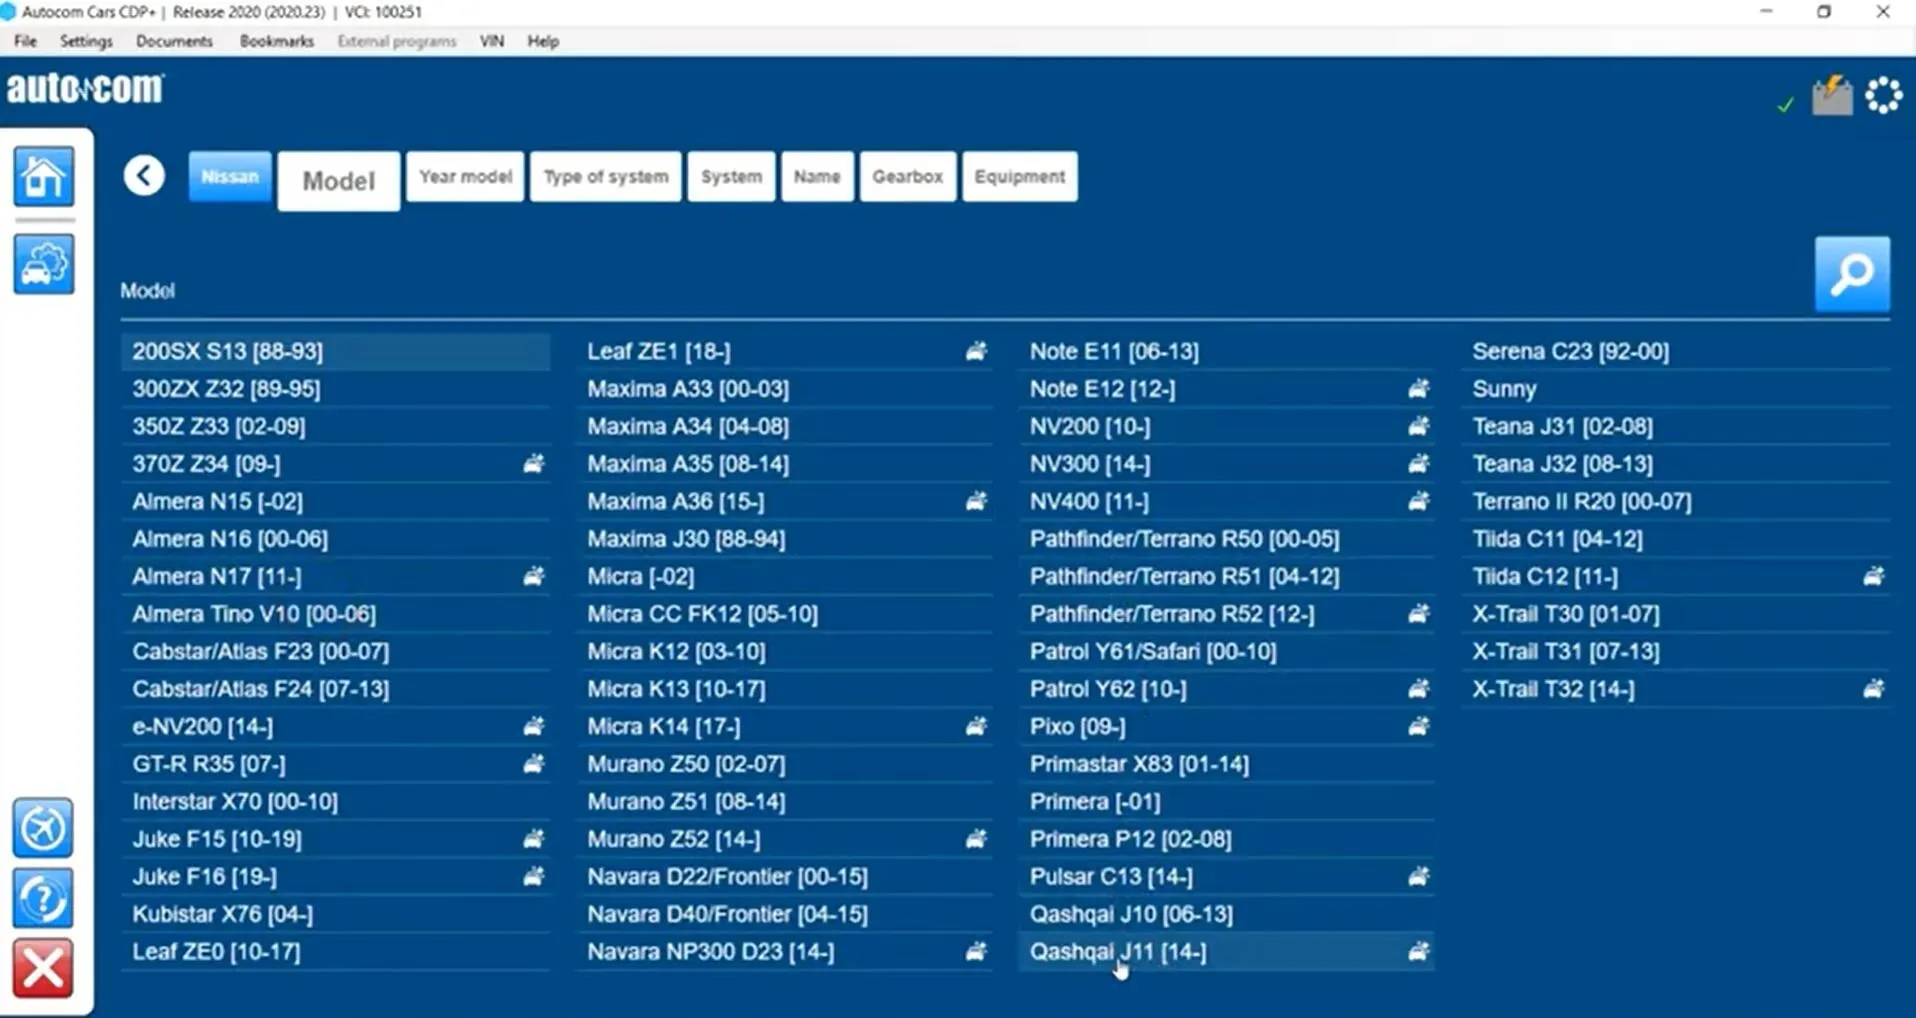The width and height of the screenshot is (1916, 1018).
Task: Select the Model step tab
Action: point(339,181)
